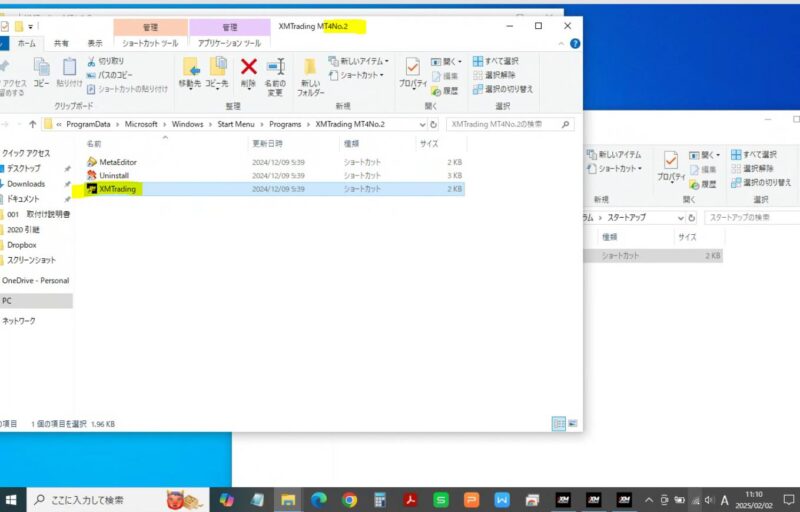
Task: Click History (履歴) in the front window ribbon
Action: [x=445, y=91]
